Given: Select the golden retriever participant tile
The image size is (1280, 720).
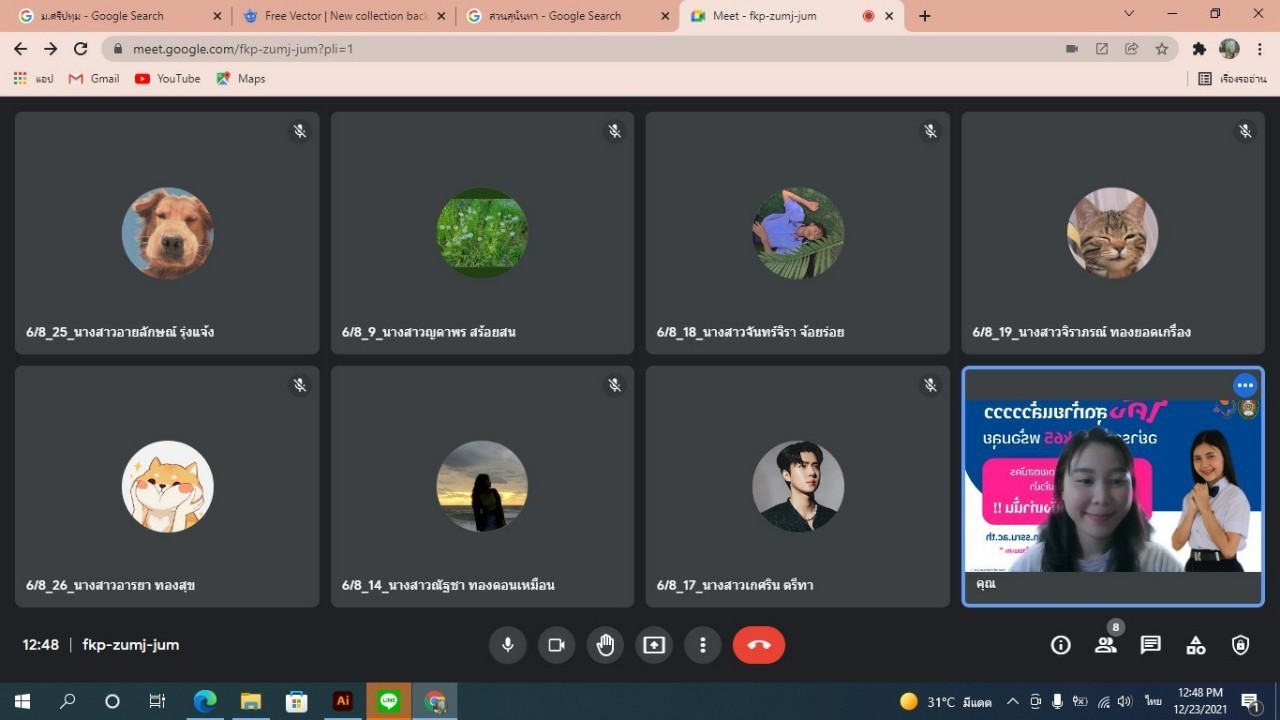Looking at the screenshot, I should (167, 233).
